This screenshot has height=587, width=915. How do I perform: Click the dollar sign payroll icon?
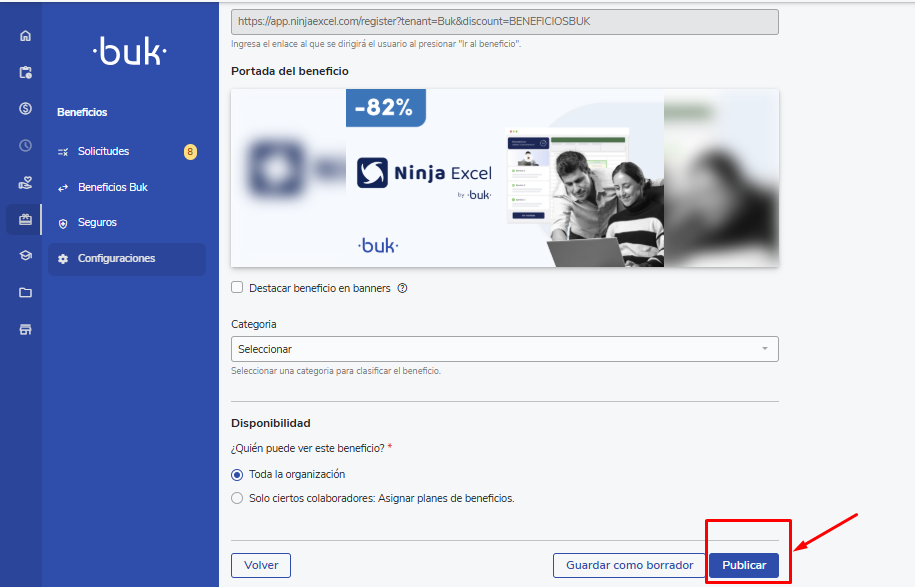(x=25, y=108)
